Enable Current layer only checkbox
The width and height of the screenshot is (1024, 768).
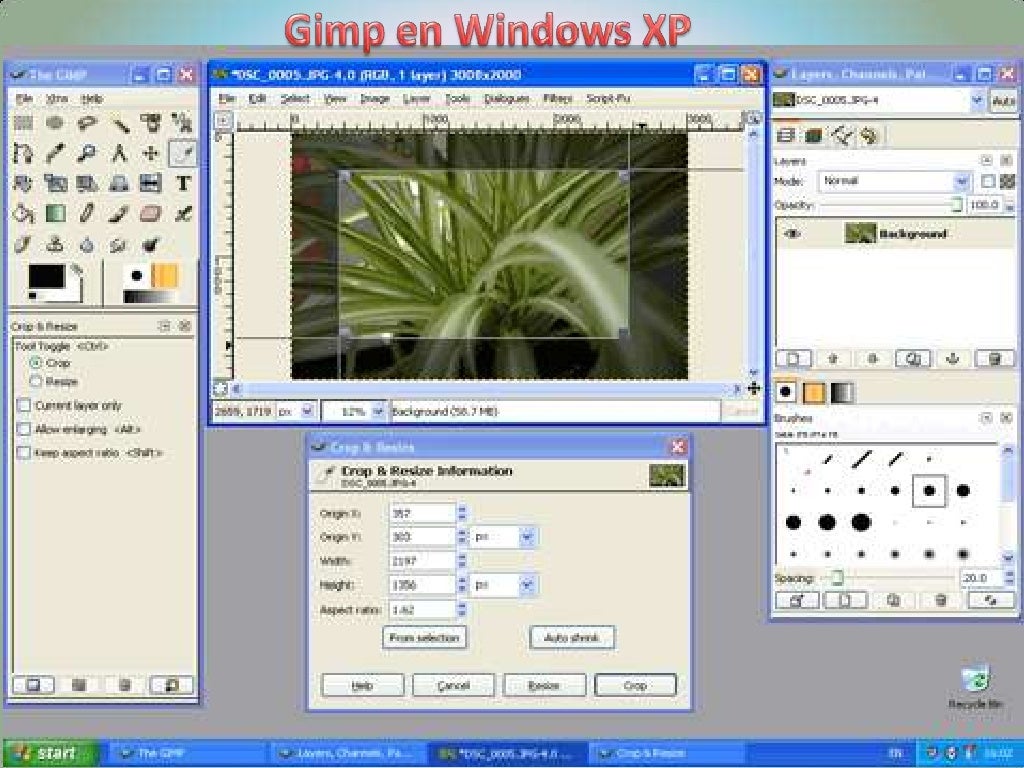point(24,406)
